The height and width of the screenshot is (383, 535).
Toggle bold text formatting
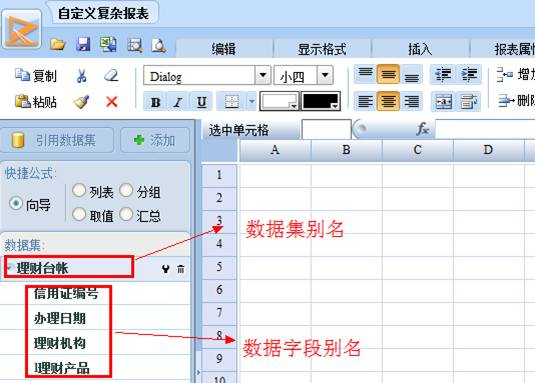tap(156, 102)
